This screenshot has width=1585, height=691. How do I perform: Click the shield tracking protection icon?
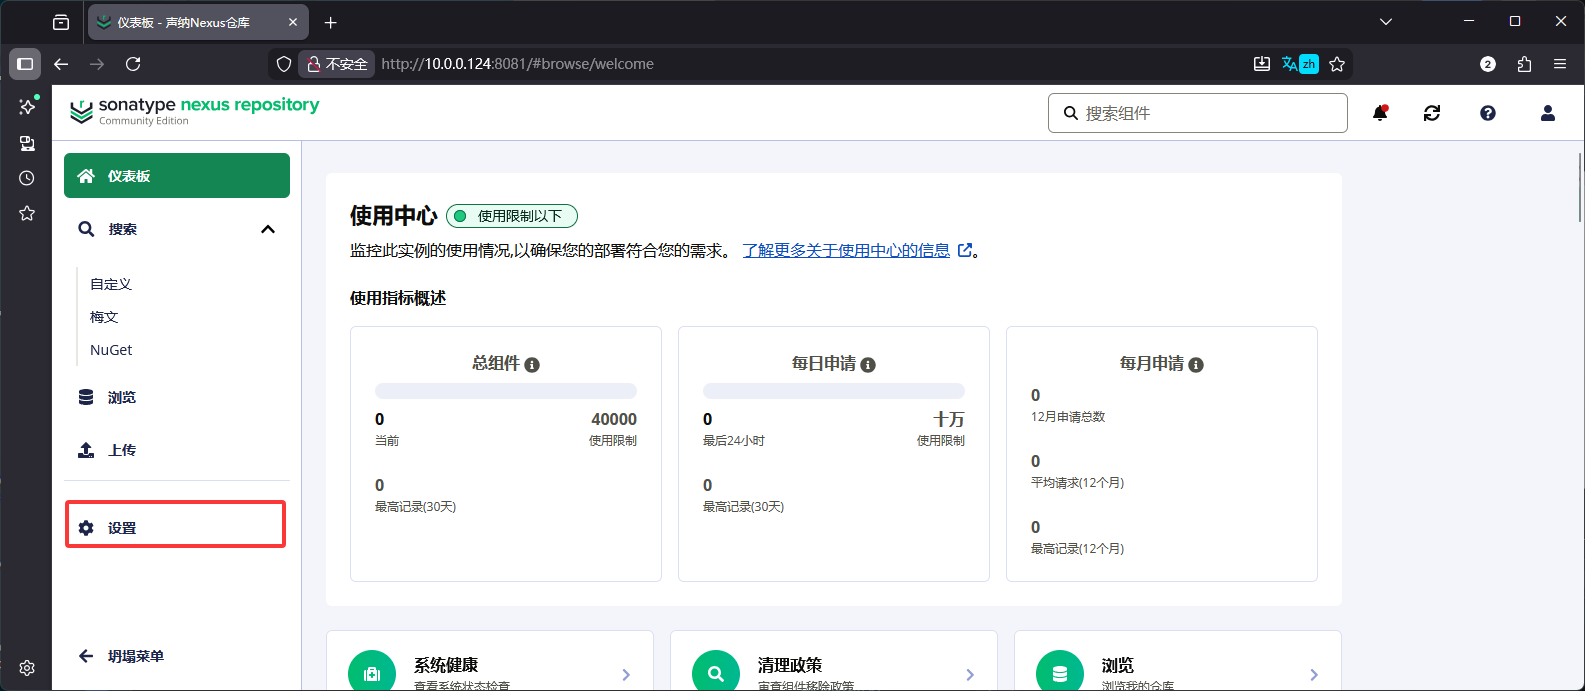(x=284, y=64)
